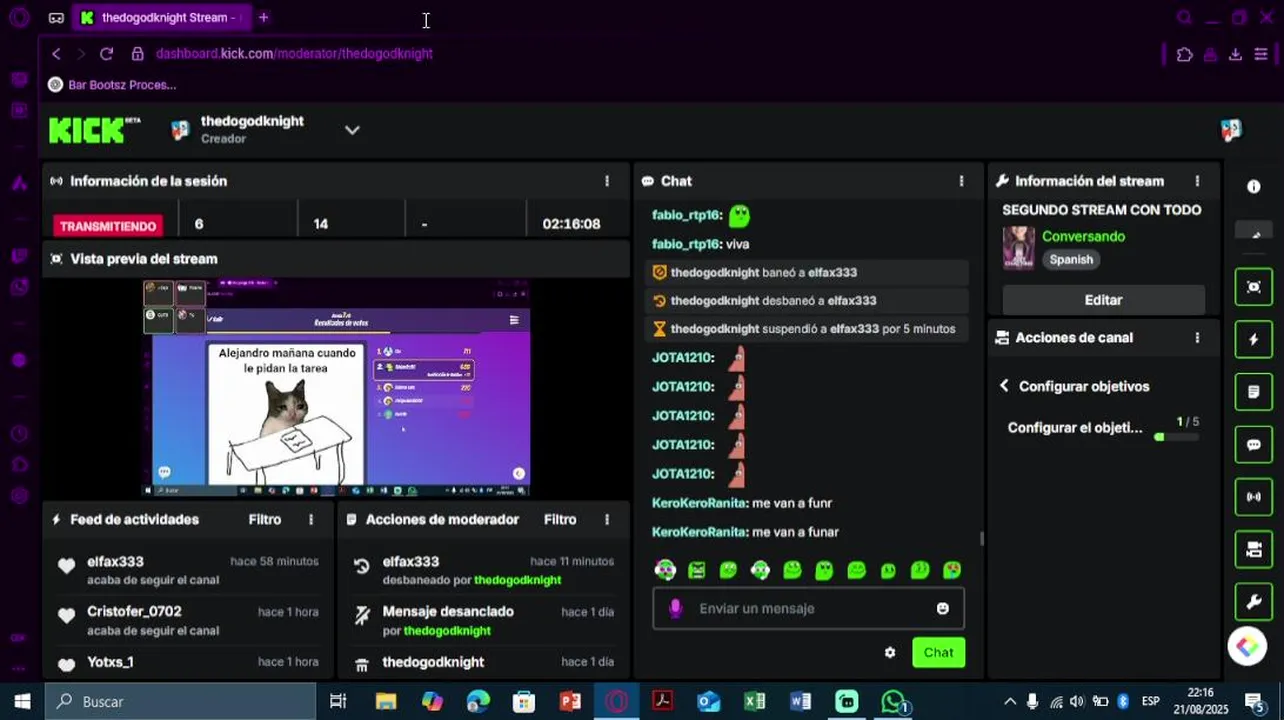The height and width of the screenshot is (720, 1284).
Task: Click the taskbar volume speaker icon
Action: click(1078, 702)
